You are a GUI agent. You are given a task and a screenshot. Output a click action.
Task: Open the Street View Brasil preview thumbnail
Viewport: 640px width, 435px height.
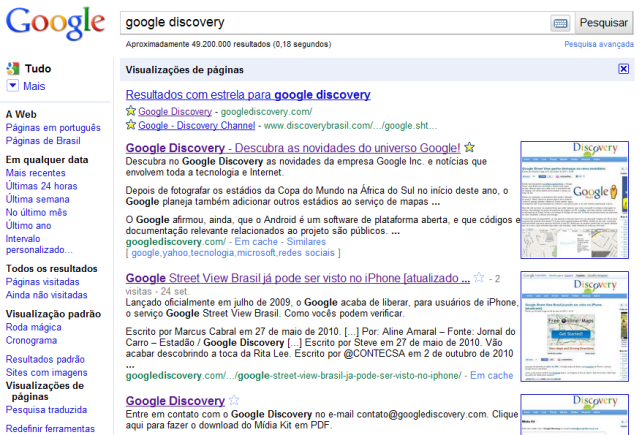click(x=575, y=325)
